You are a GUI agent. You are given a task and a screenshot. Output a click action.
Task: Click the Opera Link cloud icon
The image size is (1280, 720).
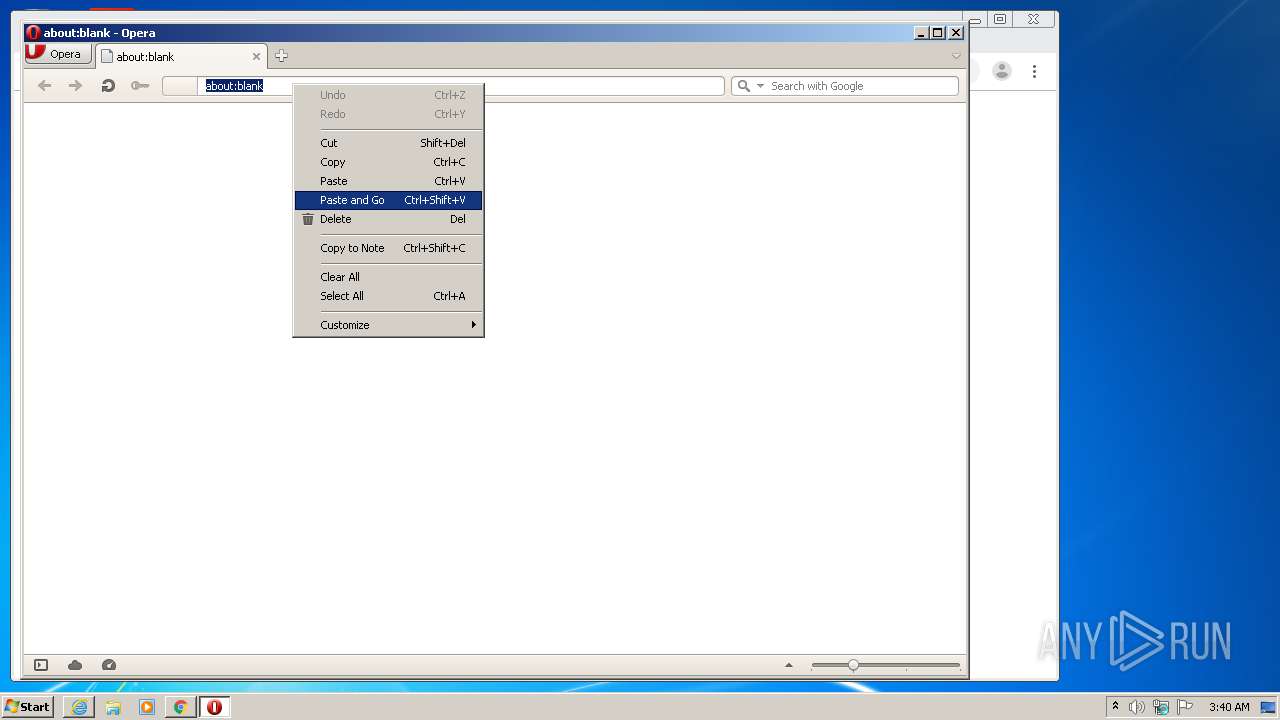tap(75, 665)
